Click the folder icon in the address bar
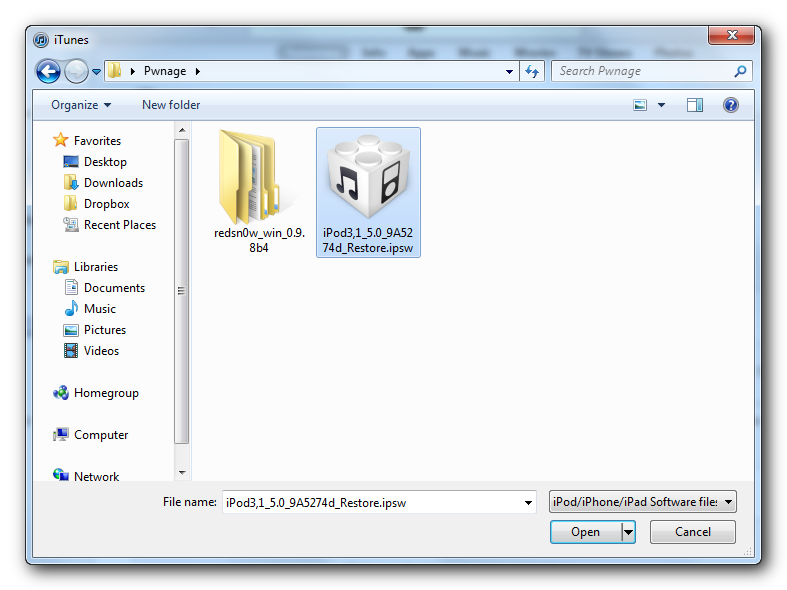Image resolution: width=787 pixels, height=590 pixels. (115, 71)
